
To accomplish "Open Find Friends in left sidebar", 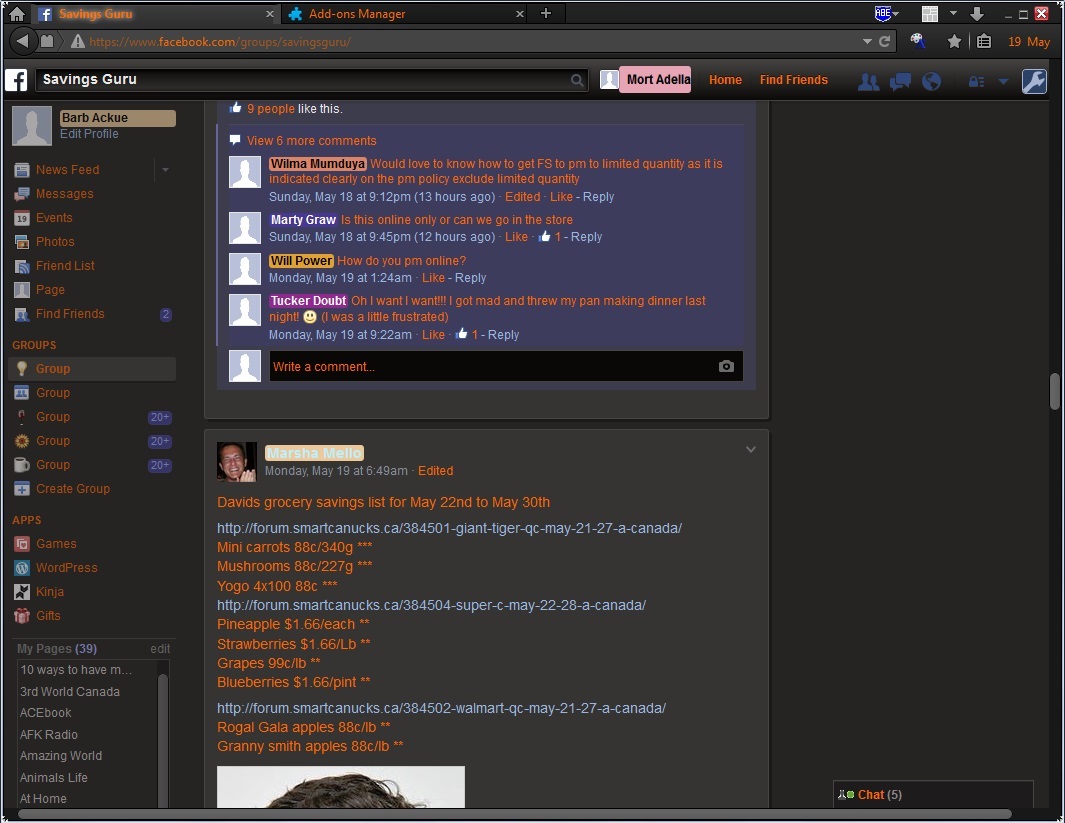I will pos(70,314).
